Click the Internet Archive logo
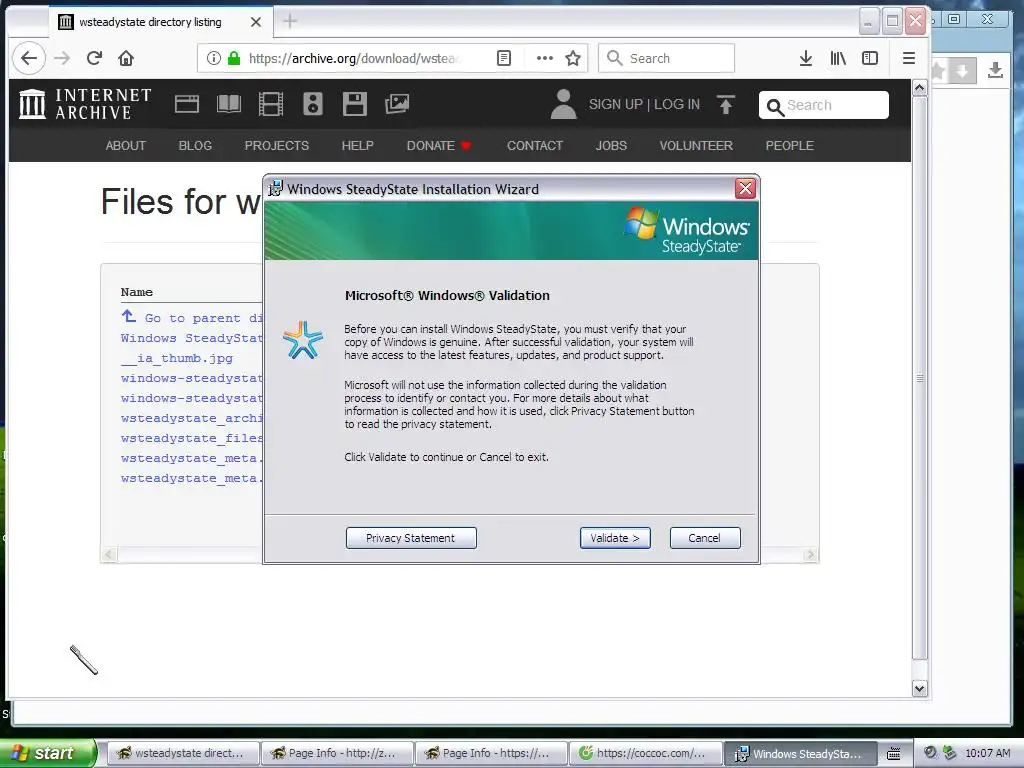 [x=86, y=104]
